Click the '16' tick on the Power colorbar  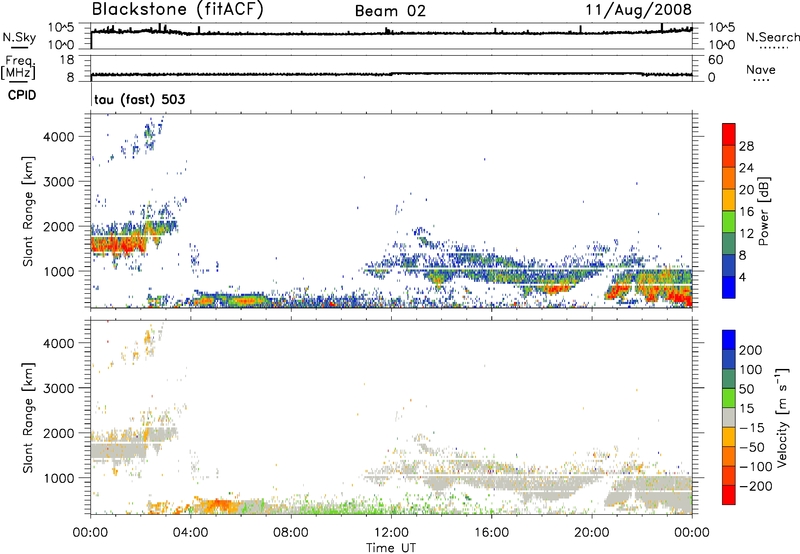pyautogui.click(x=746, y=212)
